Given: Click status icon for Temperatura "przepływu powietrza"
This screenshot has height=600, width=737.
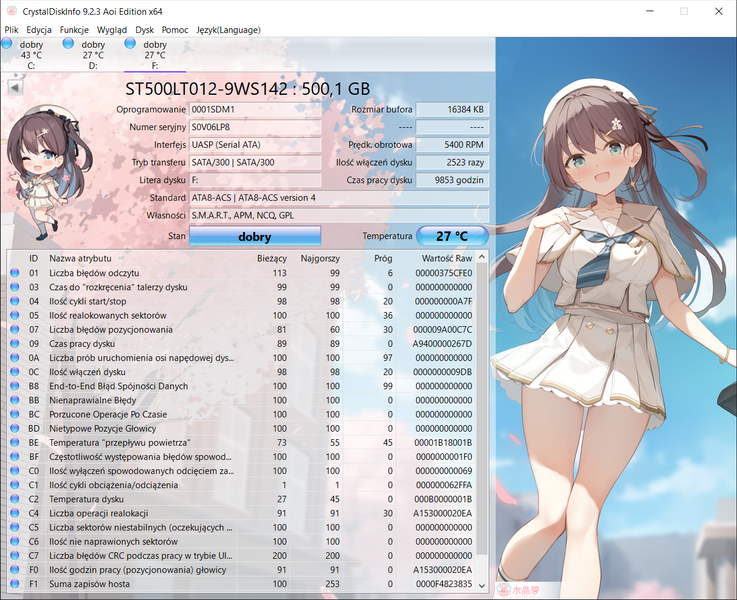Looking at the screenshot, I should (15, 443).
